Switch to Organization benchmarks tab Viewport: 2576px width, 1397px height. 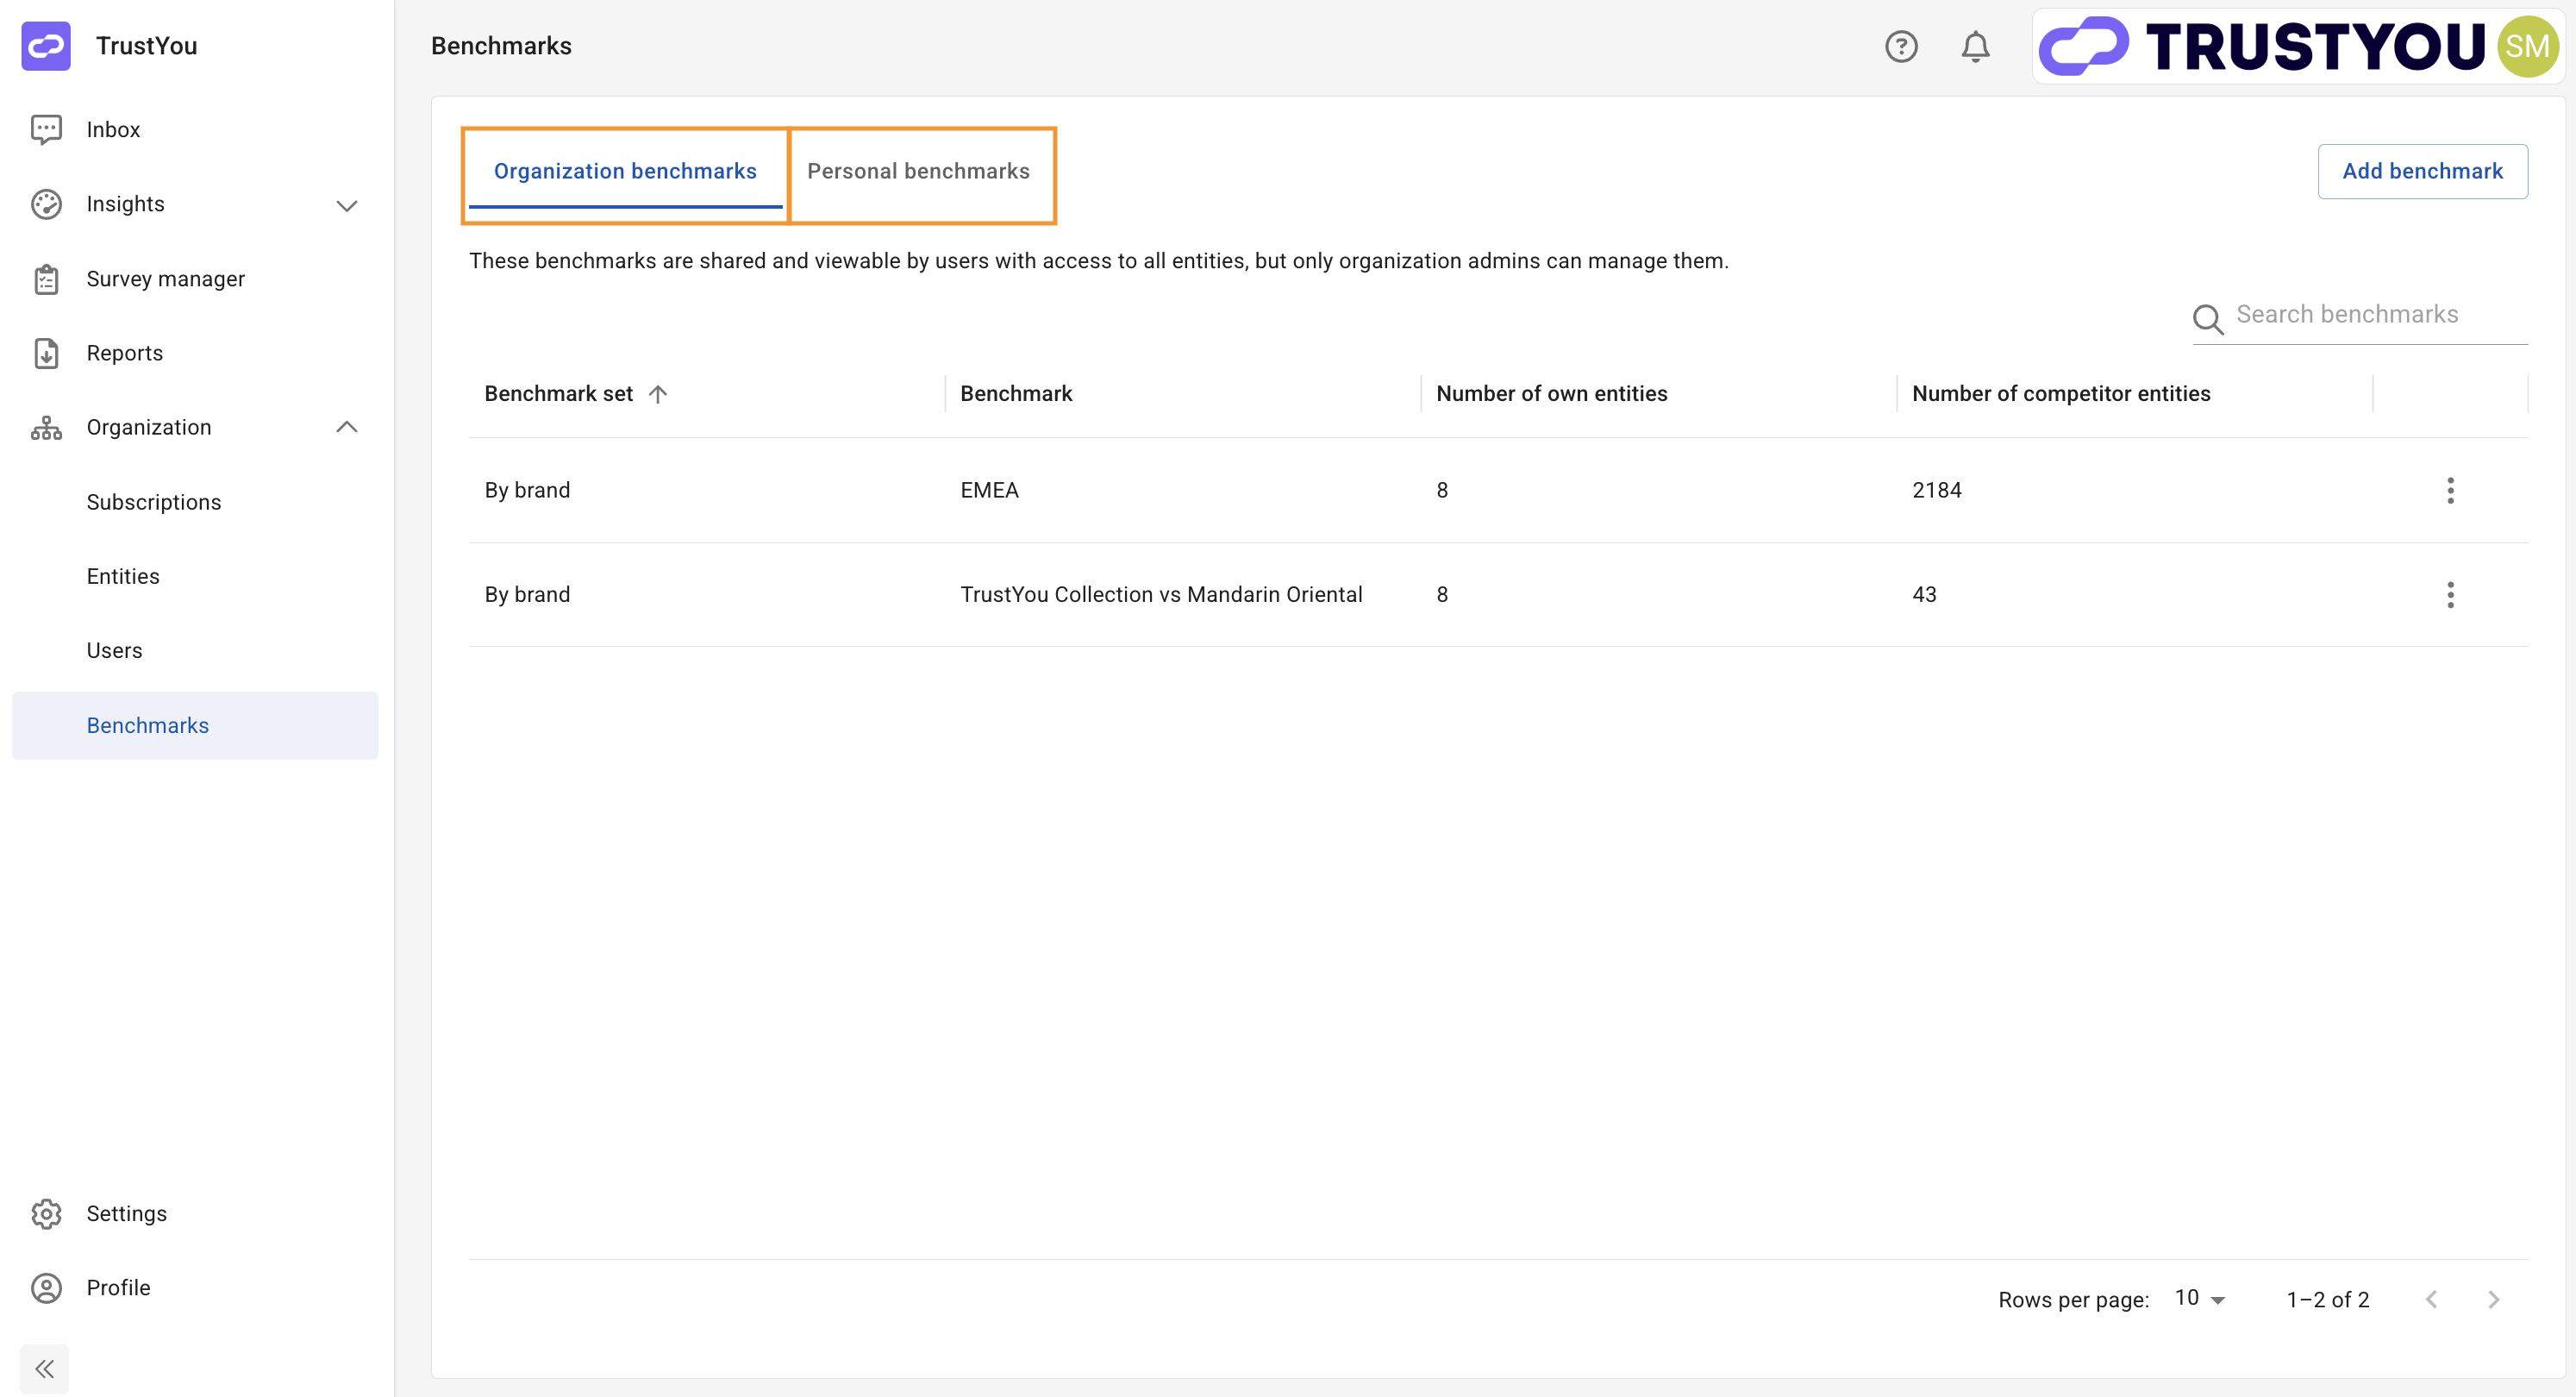pos(625,172)
